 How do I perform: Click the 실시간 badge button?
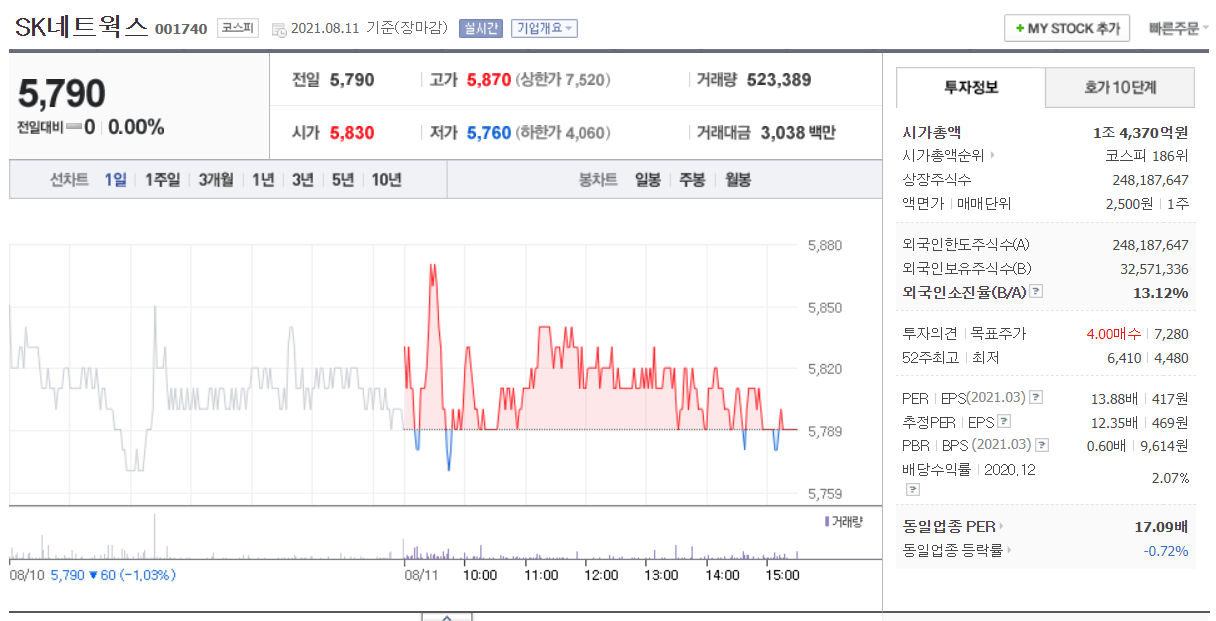point(481,28)
